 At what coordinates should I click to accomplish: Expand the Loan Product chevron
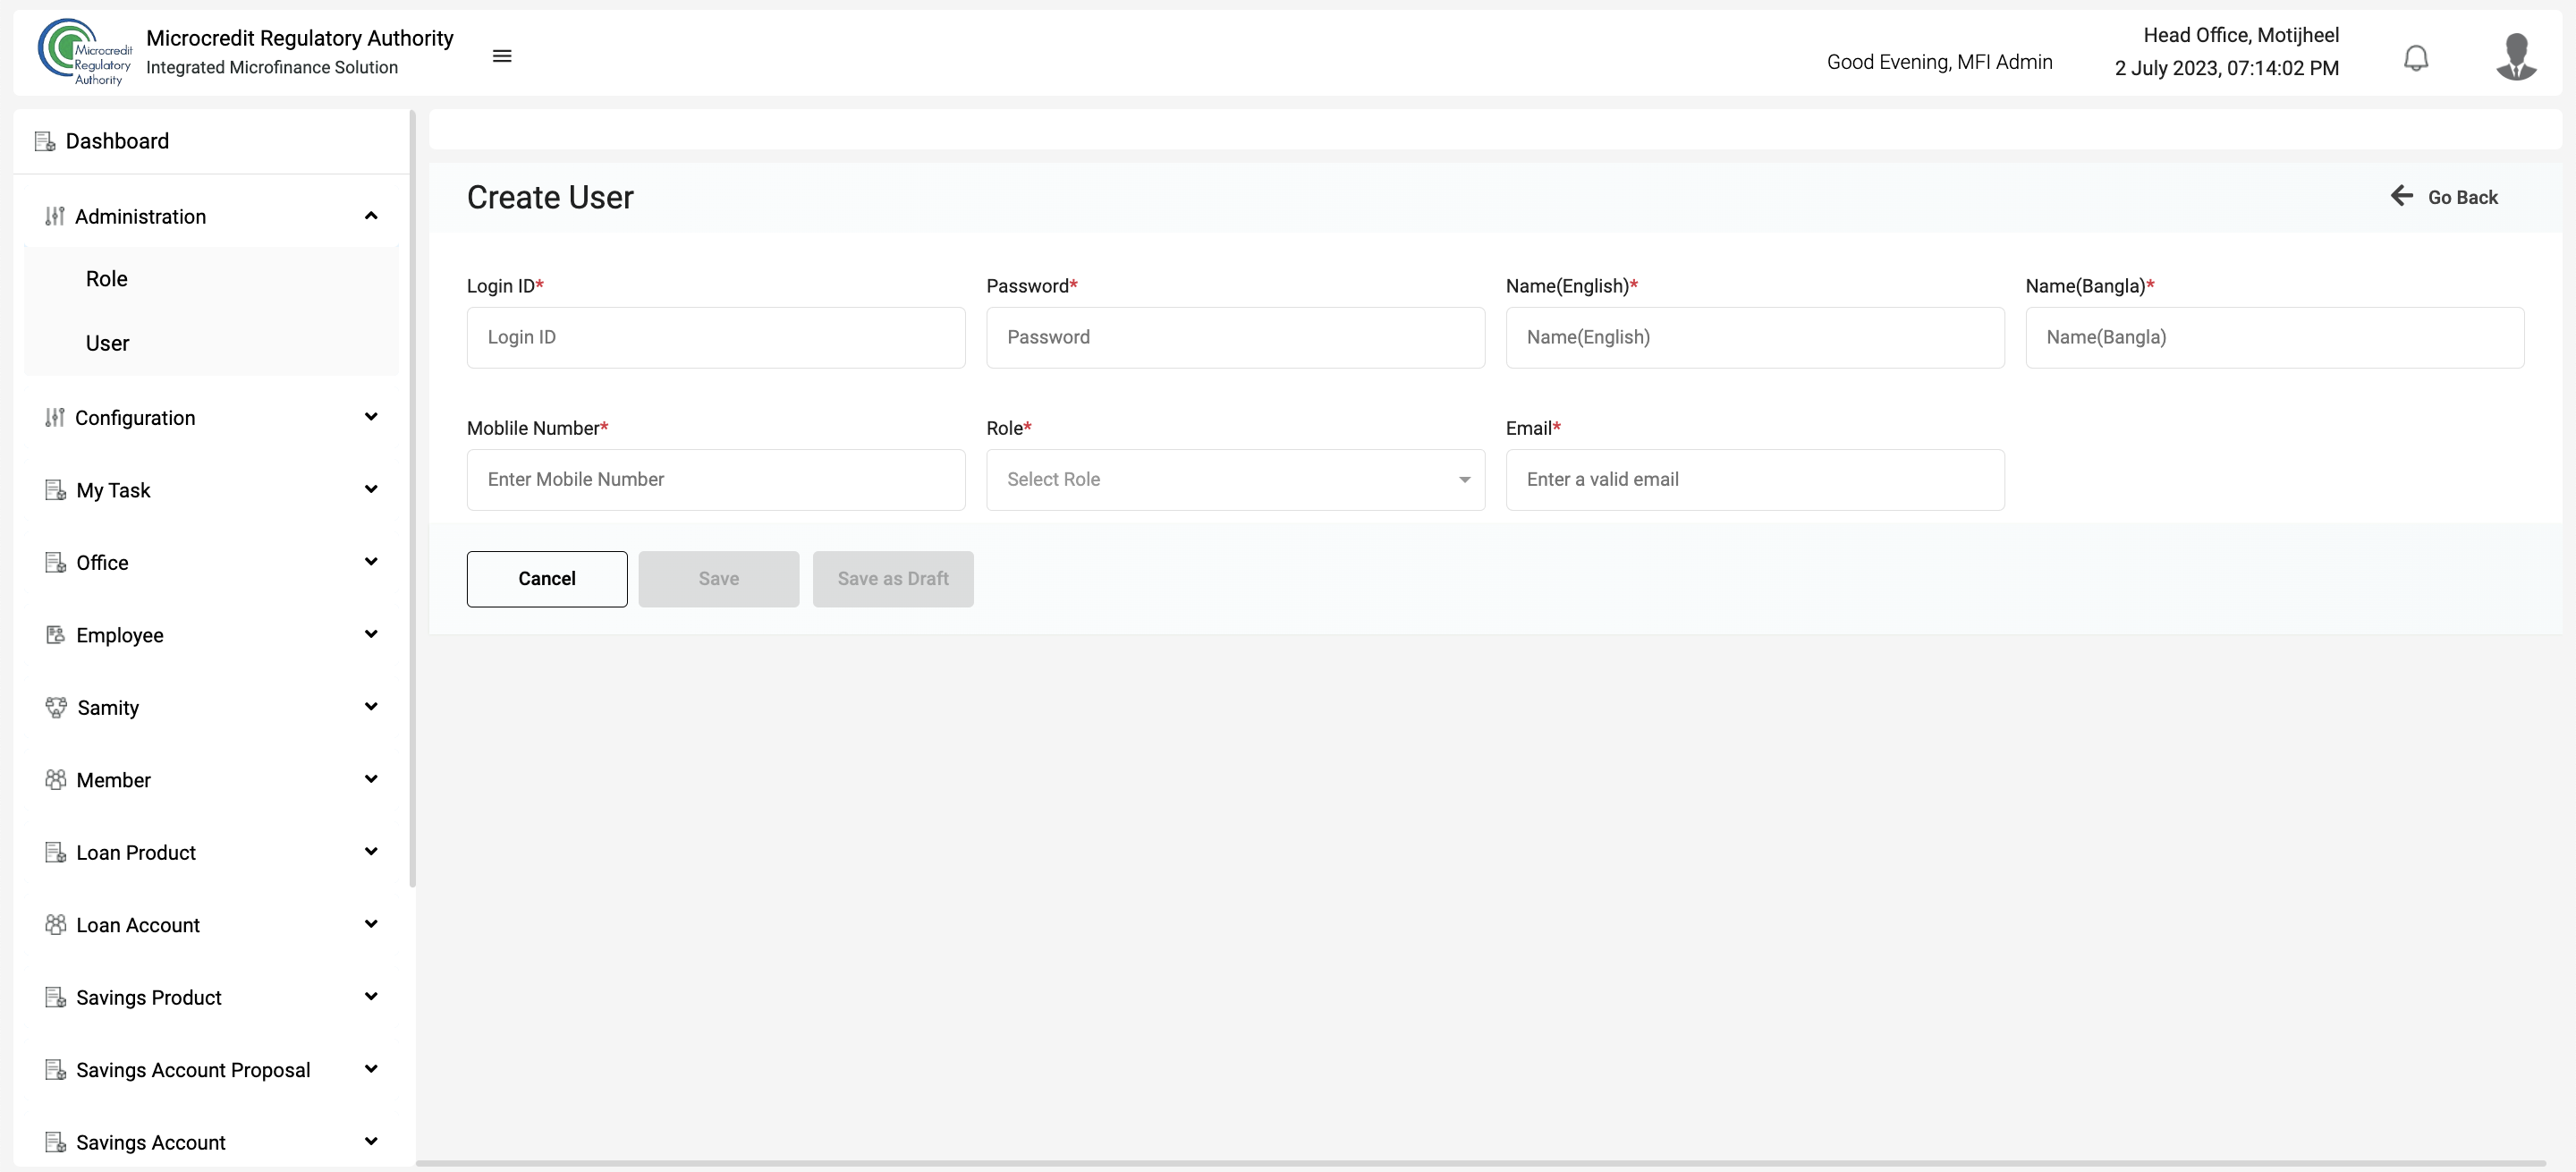[371, 852]
